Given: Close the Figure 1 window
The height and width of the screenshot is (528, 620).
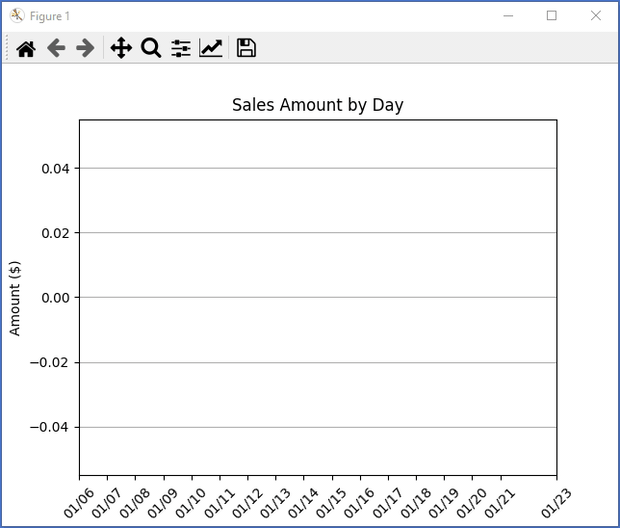Looking at the screenshot, I should pos(596,16).
